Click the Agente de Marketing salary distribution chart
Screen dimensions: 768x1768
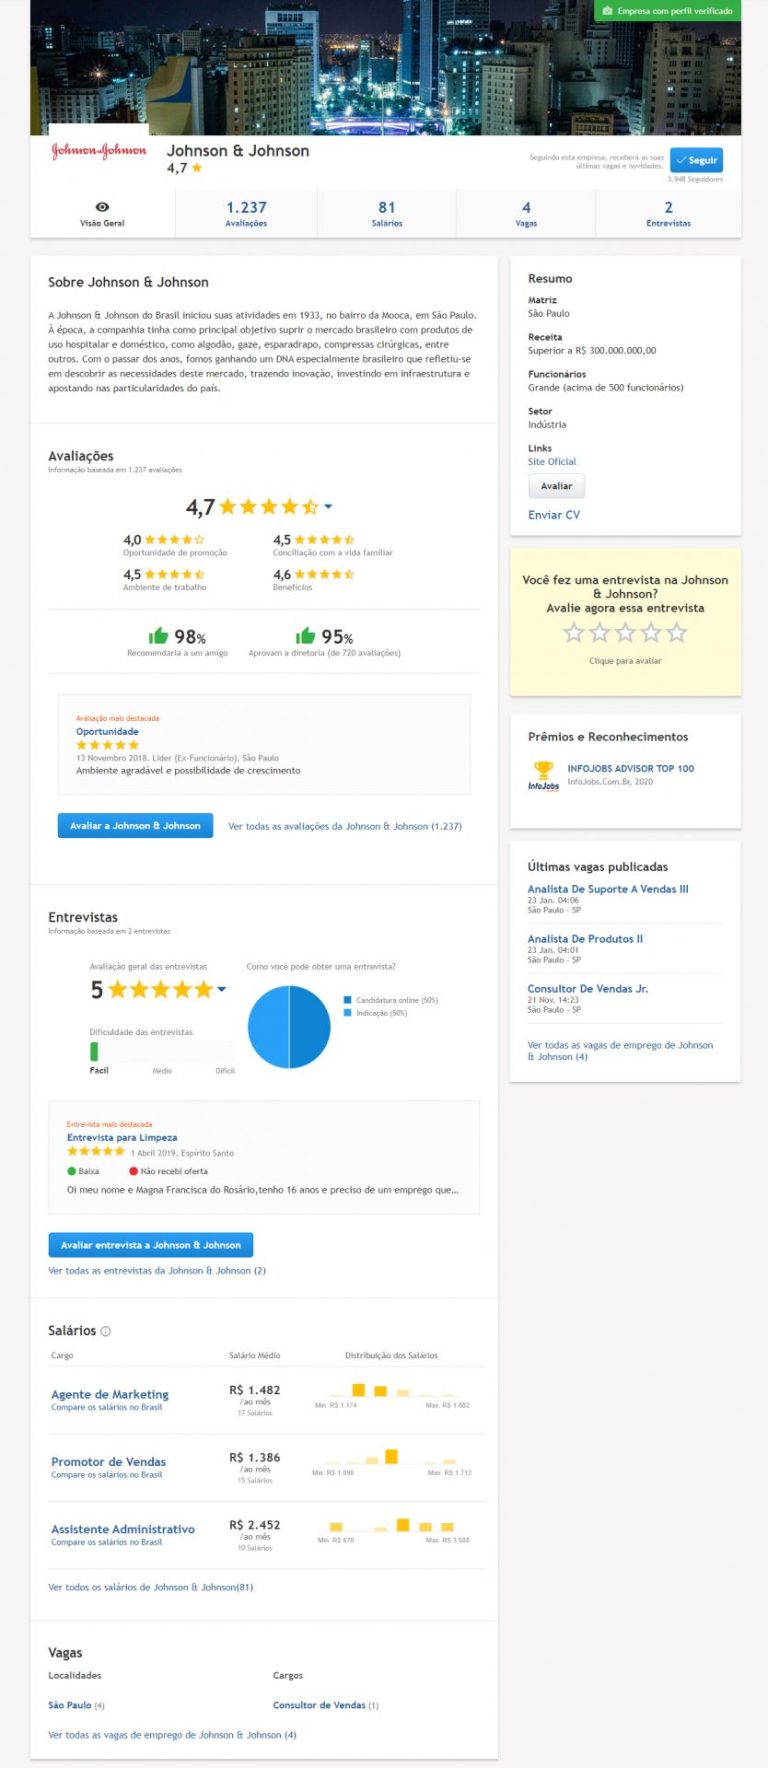391,1391
